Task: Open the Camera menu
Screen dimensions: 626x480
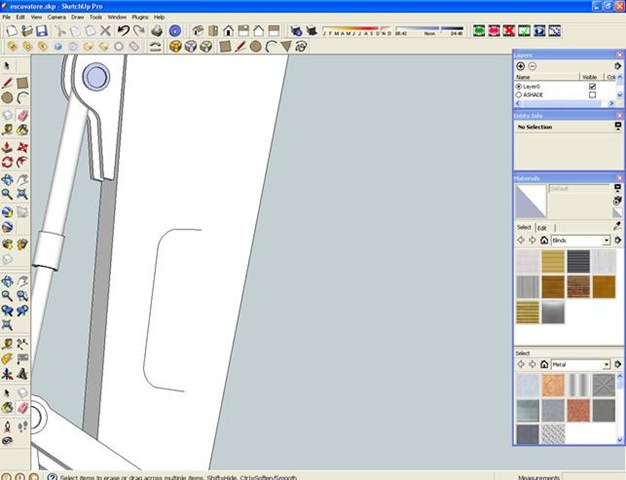Action: pos(57,17)
